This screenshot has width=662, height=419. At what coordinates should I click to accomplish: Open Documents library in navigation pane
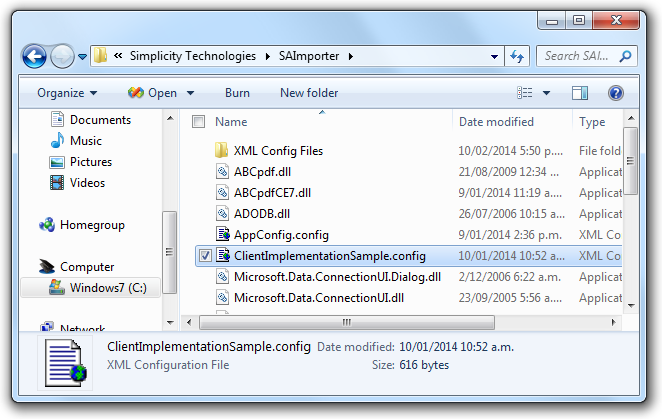pos(91,120)
